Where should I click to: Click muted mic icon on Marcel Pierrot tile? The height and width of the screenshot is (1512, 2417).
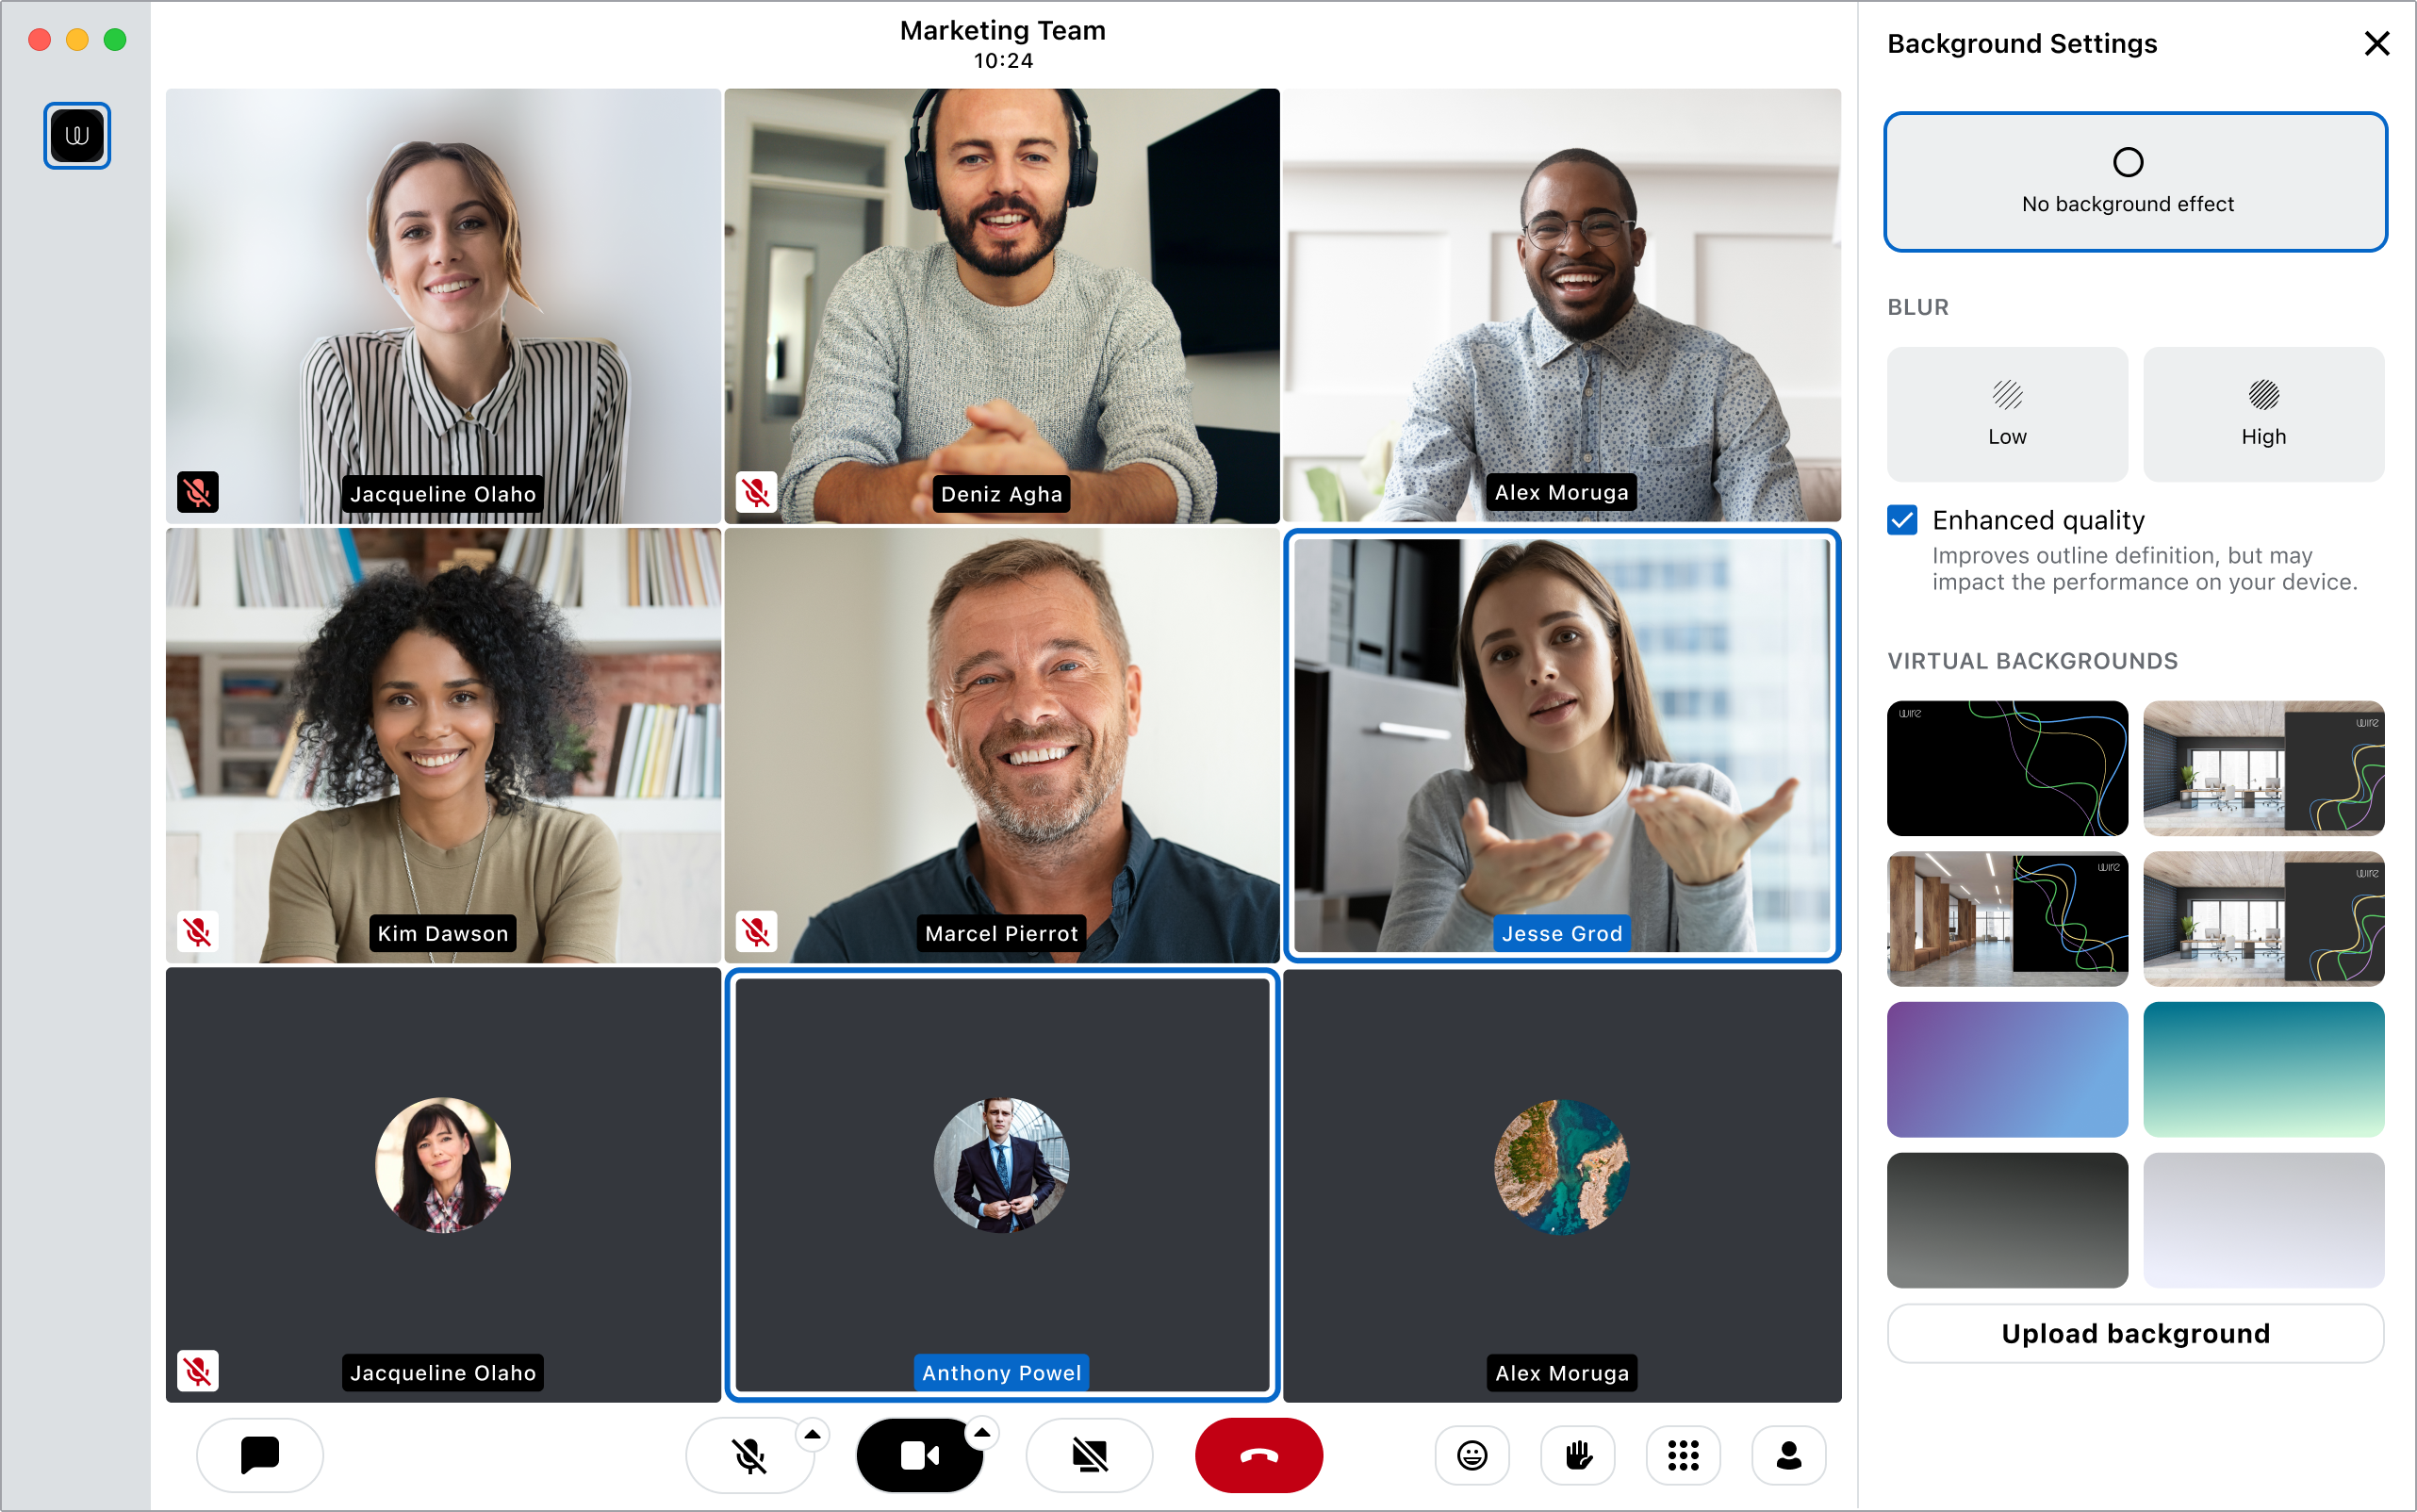[x=756, y=932]
